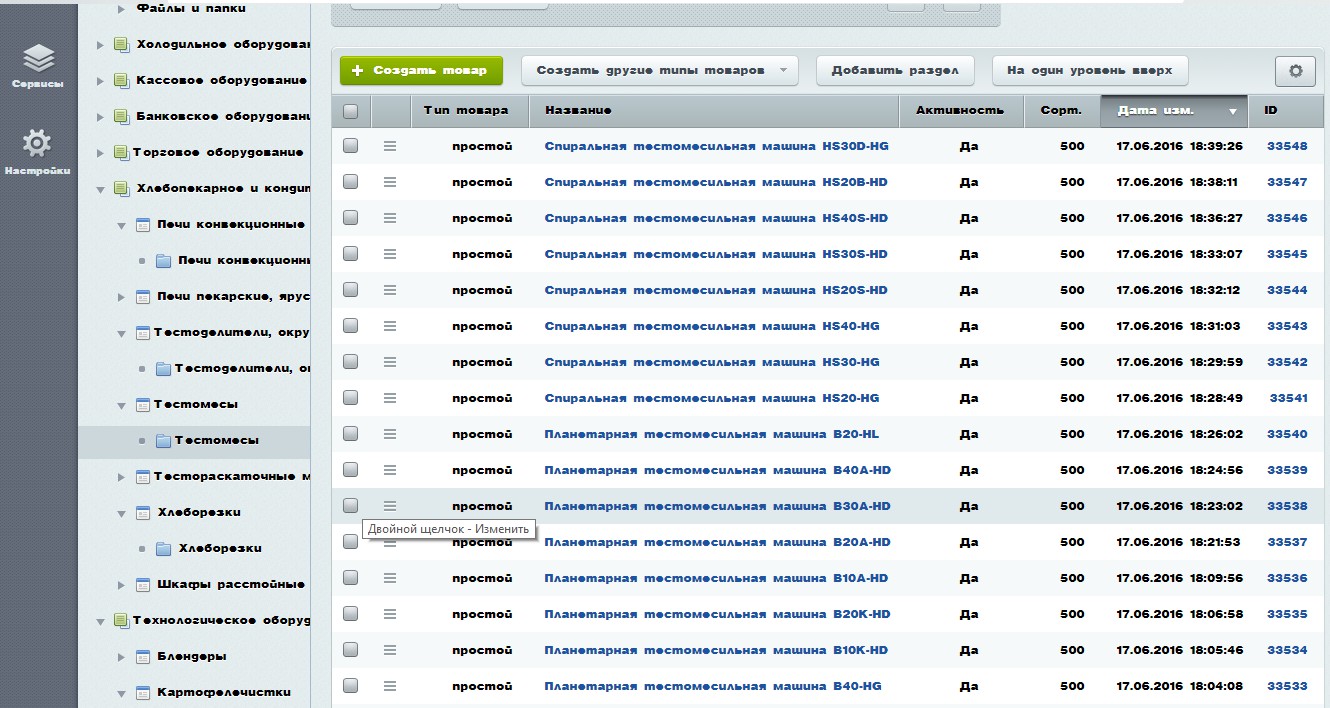This screenshot has height=708, width=1330.
Task: Click the Блендеры section icon
Action: click(x=142, y=656)
